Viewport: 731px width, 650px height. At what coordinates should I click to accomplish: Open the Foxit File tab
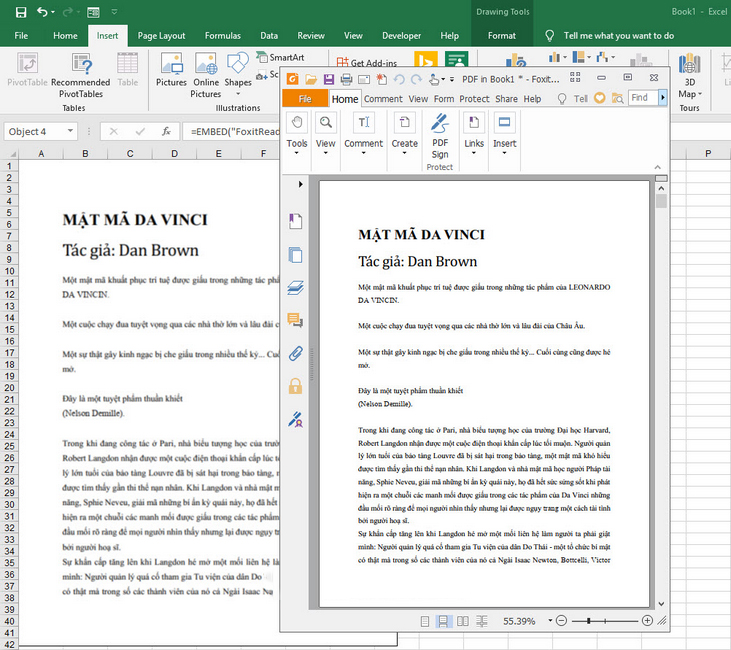pos(305,99)
